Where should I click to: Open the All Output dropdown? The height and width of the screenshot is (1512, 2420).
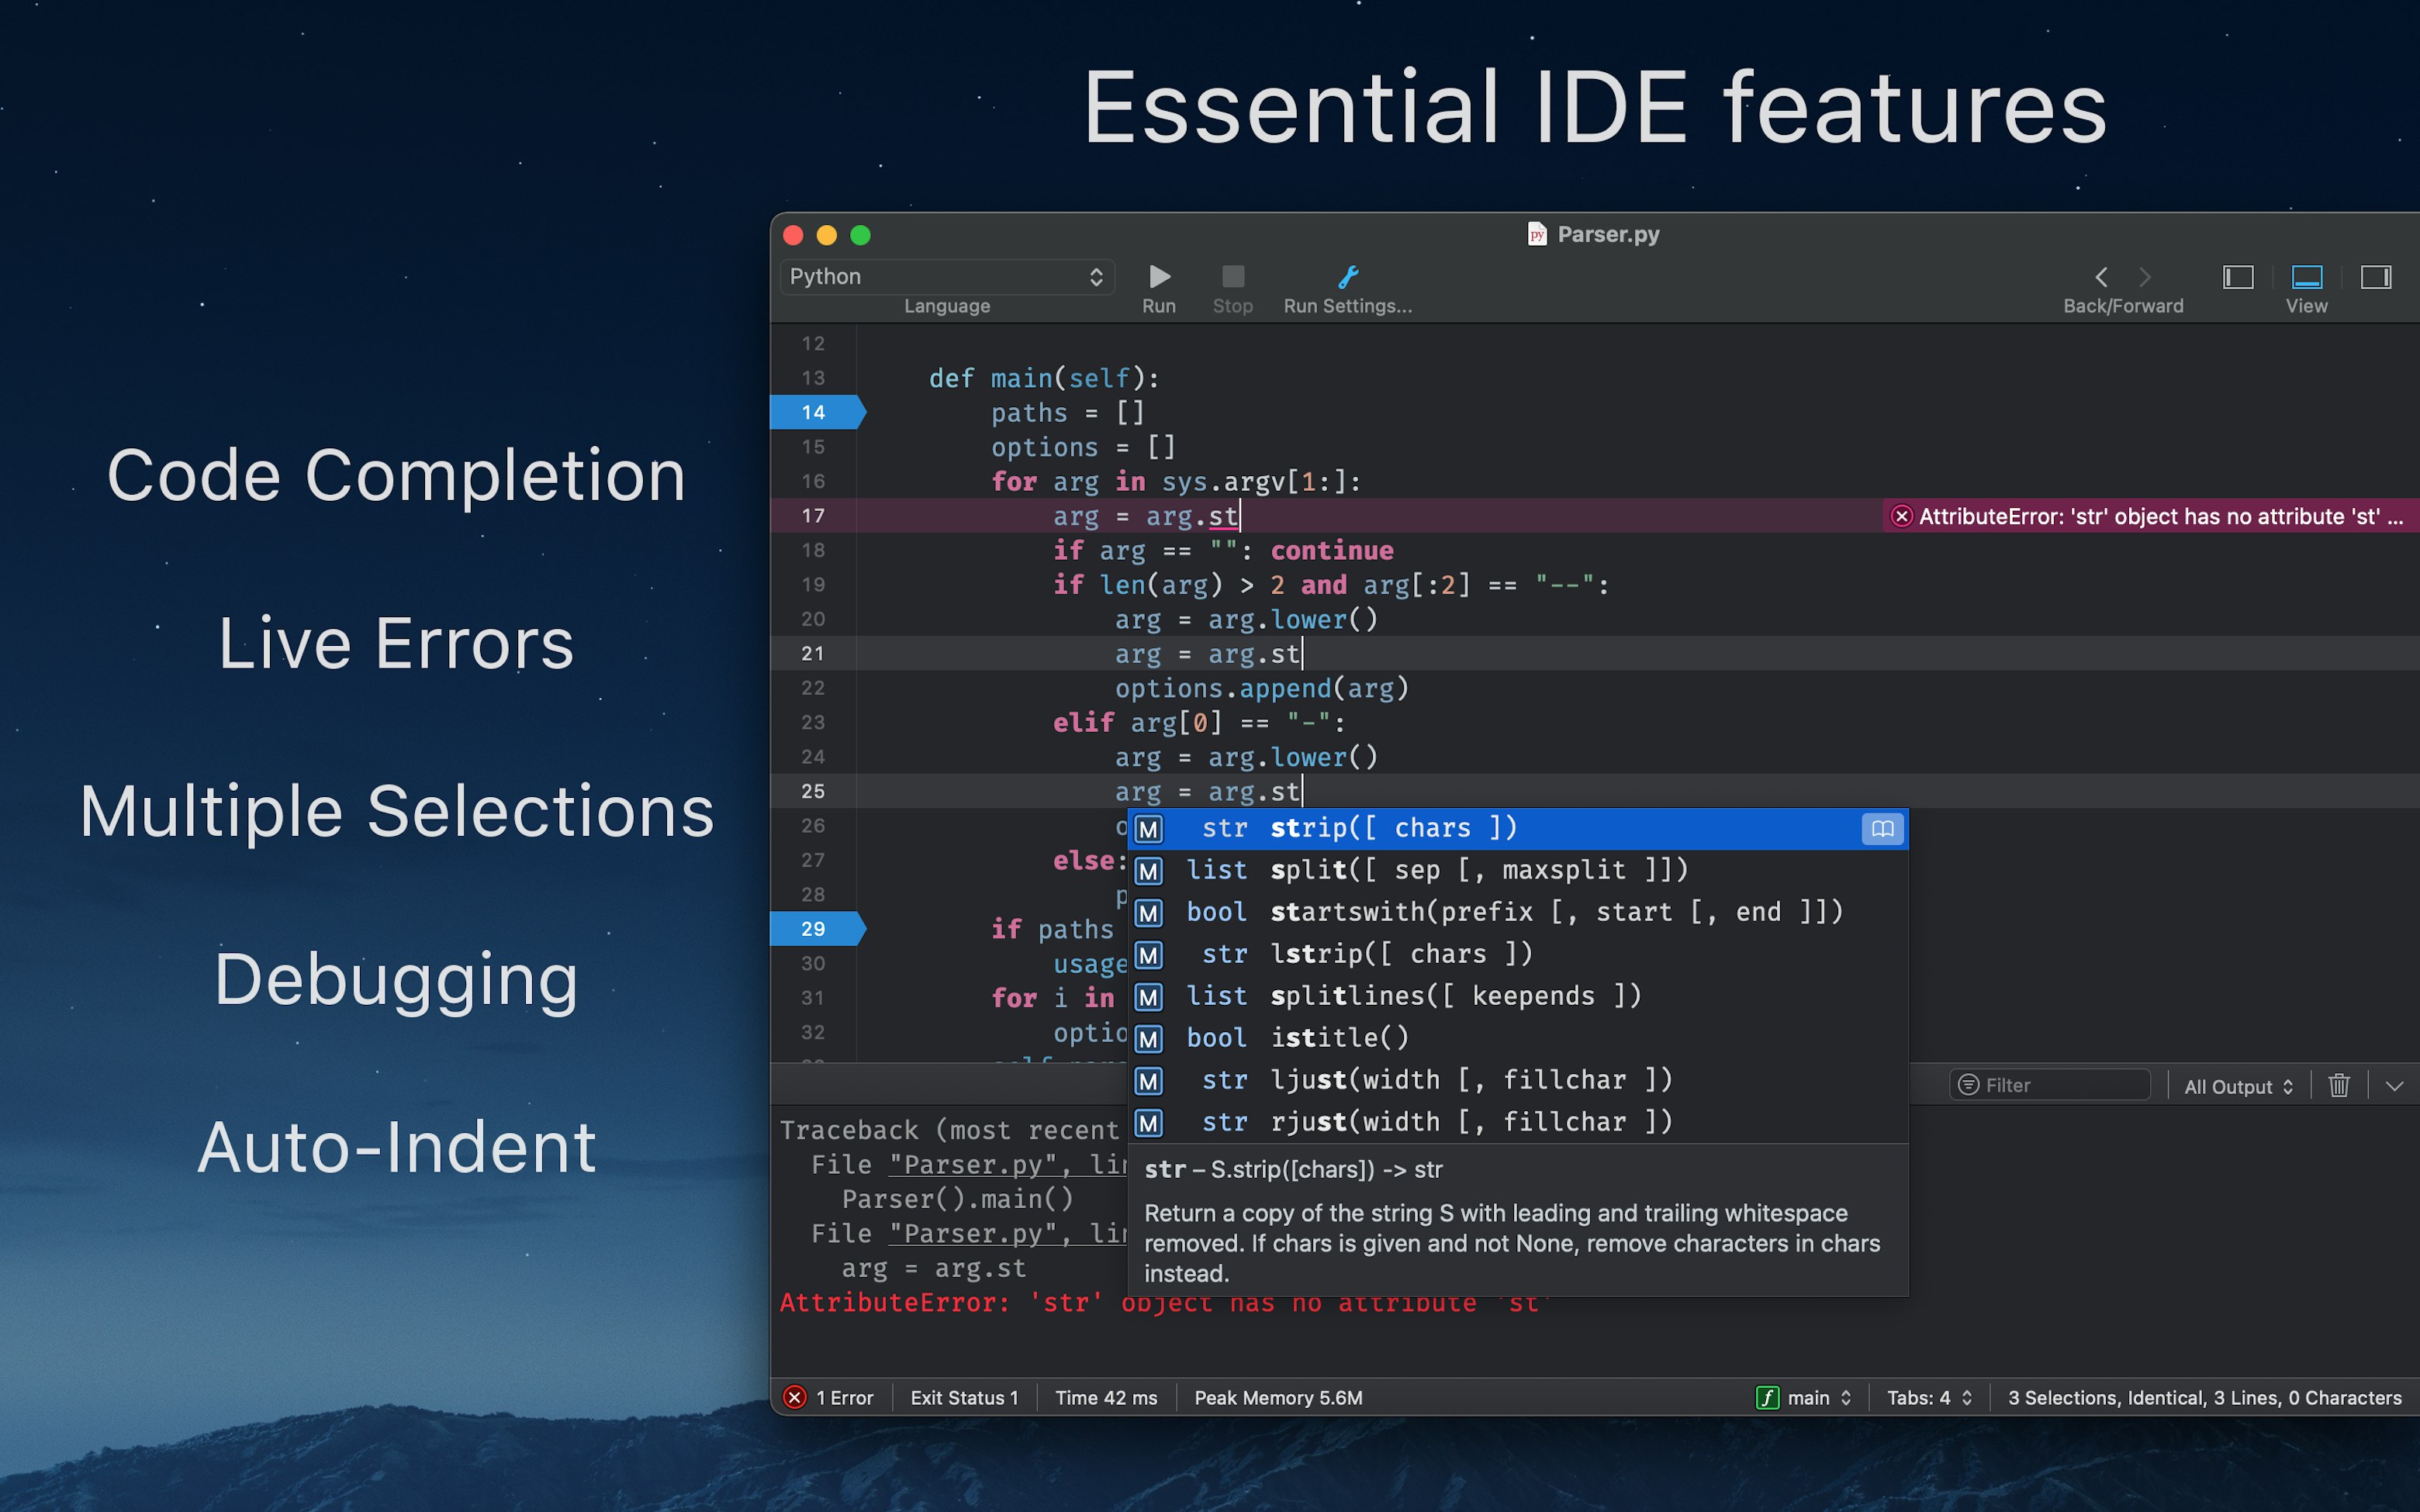pyautogui.click(x=2237, y=1086)
